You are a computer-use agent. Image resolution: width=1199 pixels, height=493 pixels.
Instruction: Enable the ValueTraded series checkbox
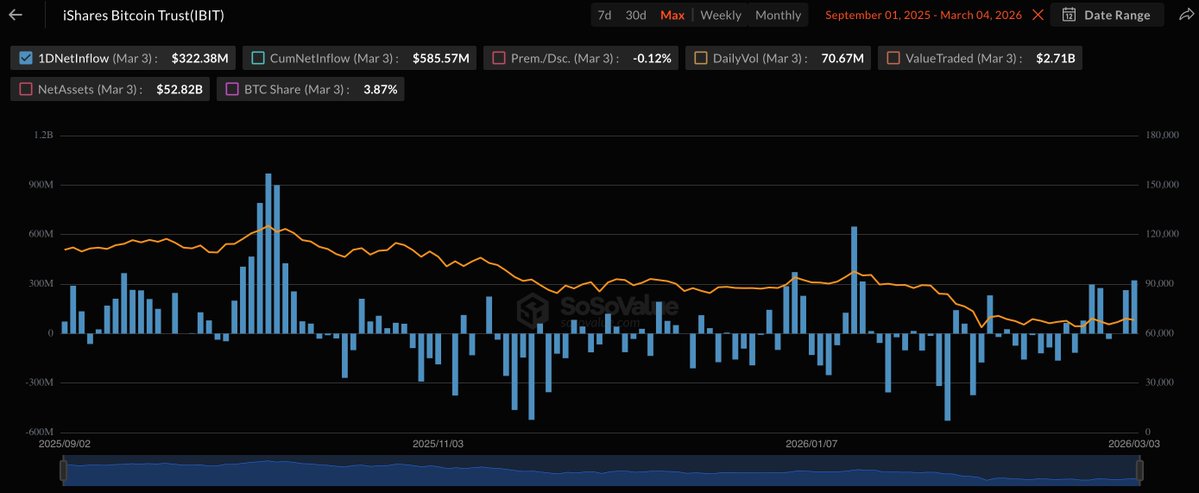893,57
